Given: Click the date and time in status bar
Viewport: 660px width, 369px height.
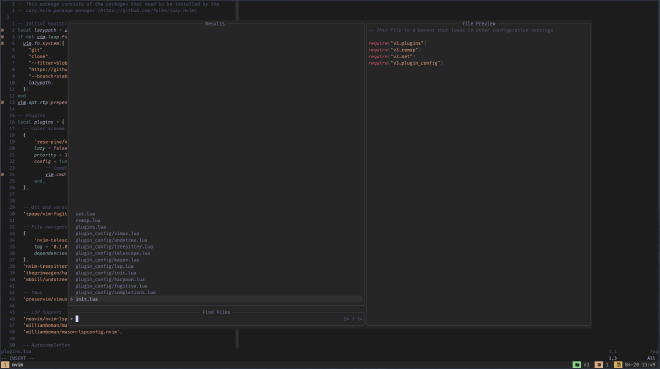Looking at the screenshot, I should click(640, 365).
